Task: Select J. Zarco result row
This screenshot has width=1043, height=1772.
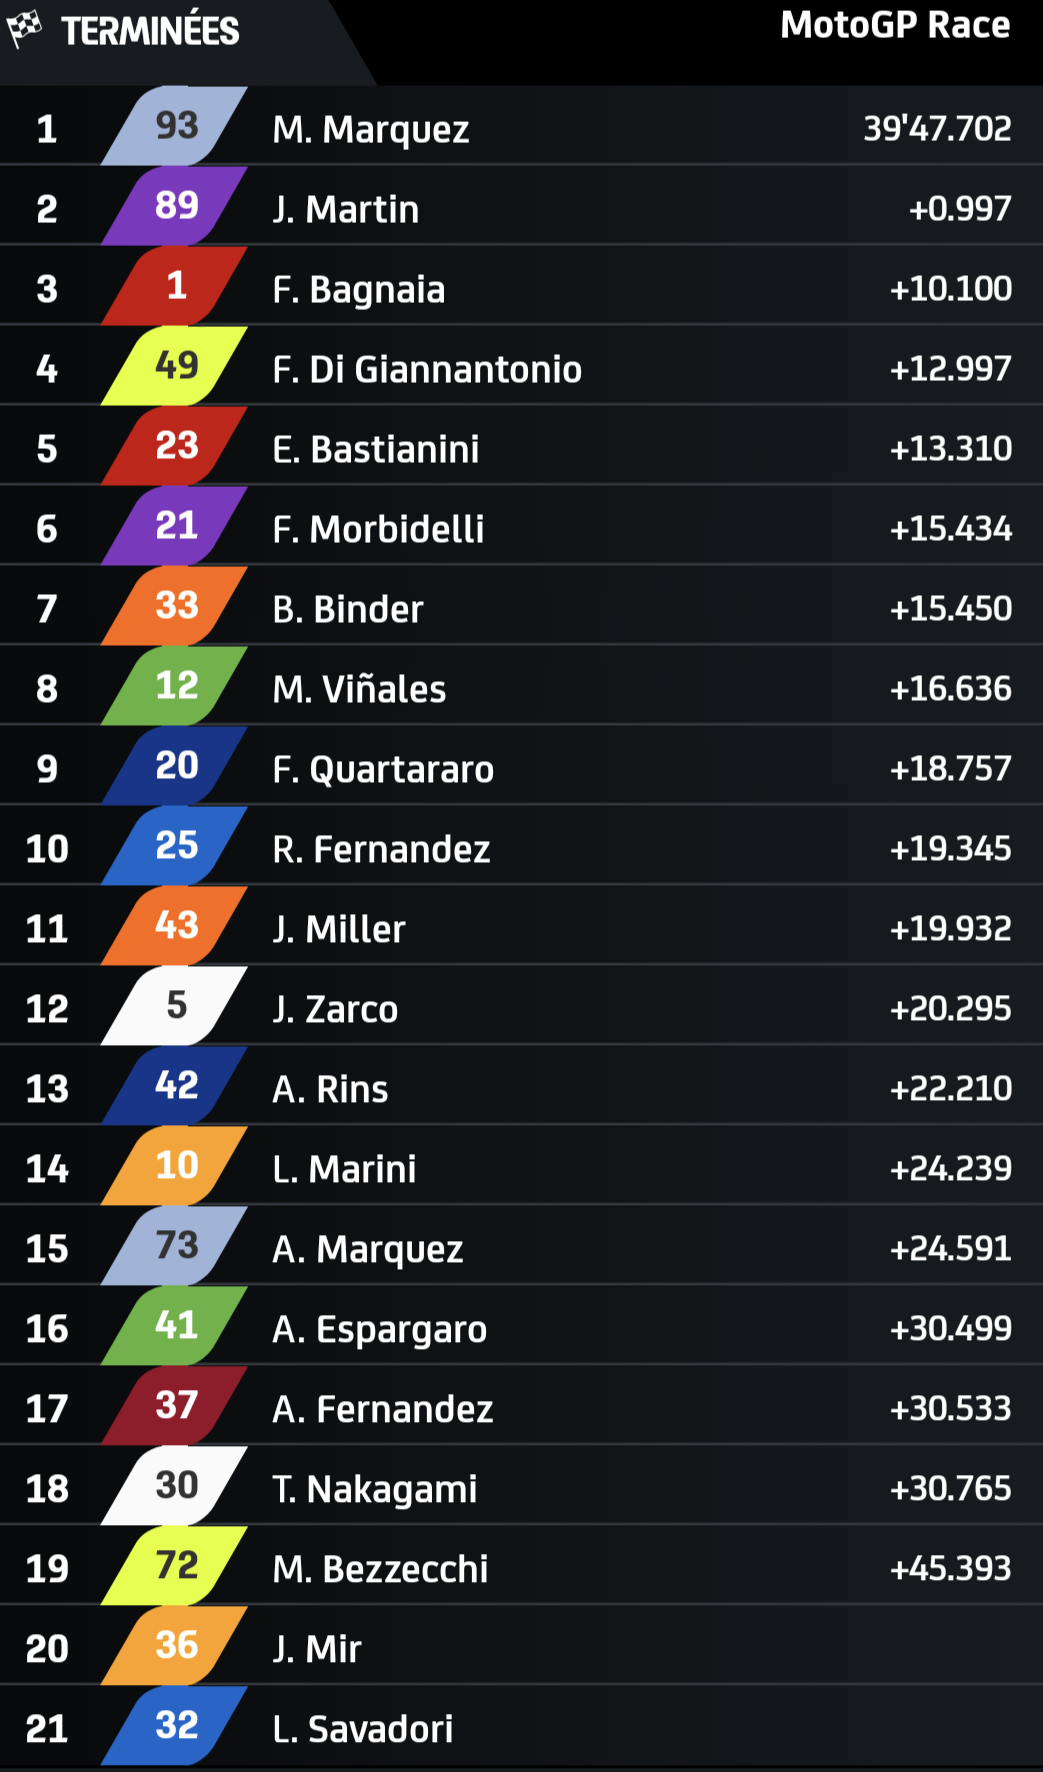Action: click(521, 1006)
